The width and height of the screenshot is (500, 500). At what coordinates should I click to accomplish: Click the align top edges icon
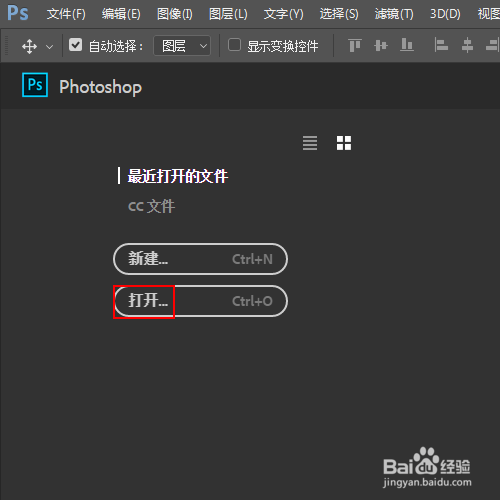click(x=355, y=45)
